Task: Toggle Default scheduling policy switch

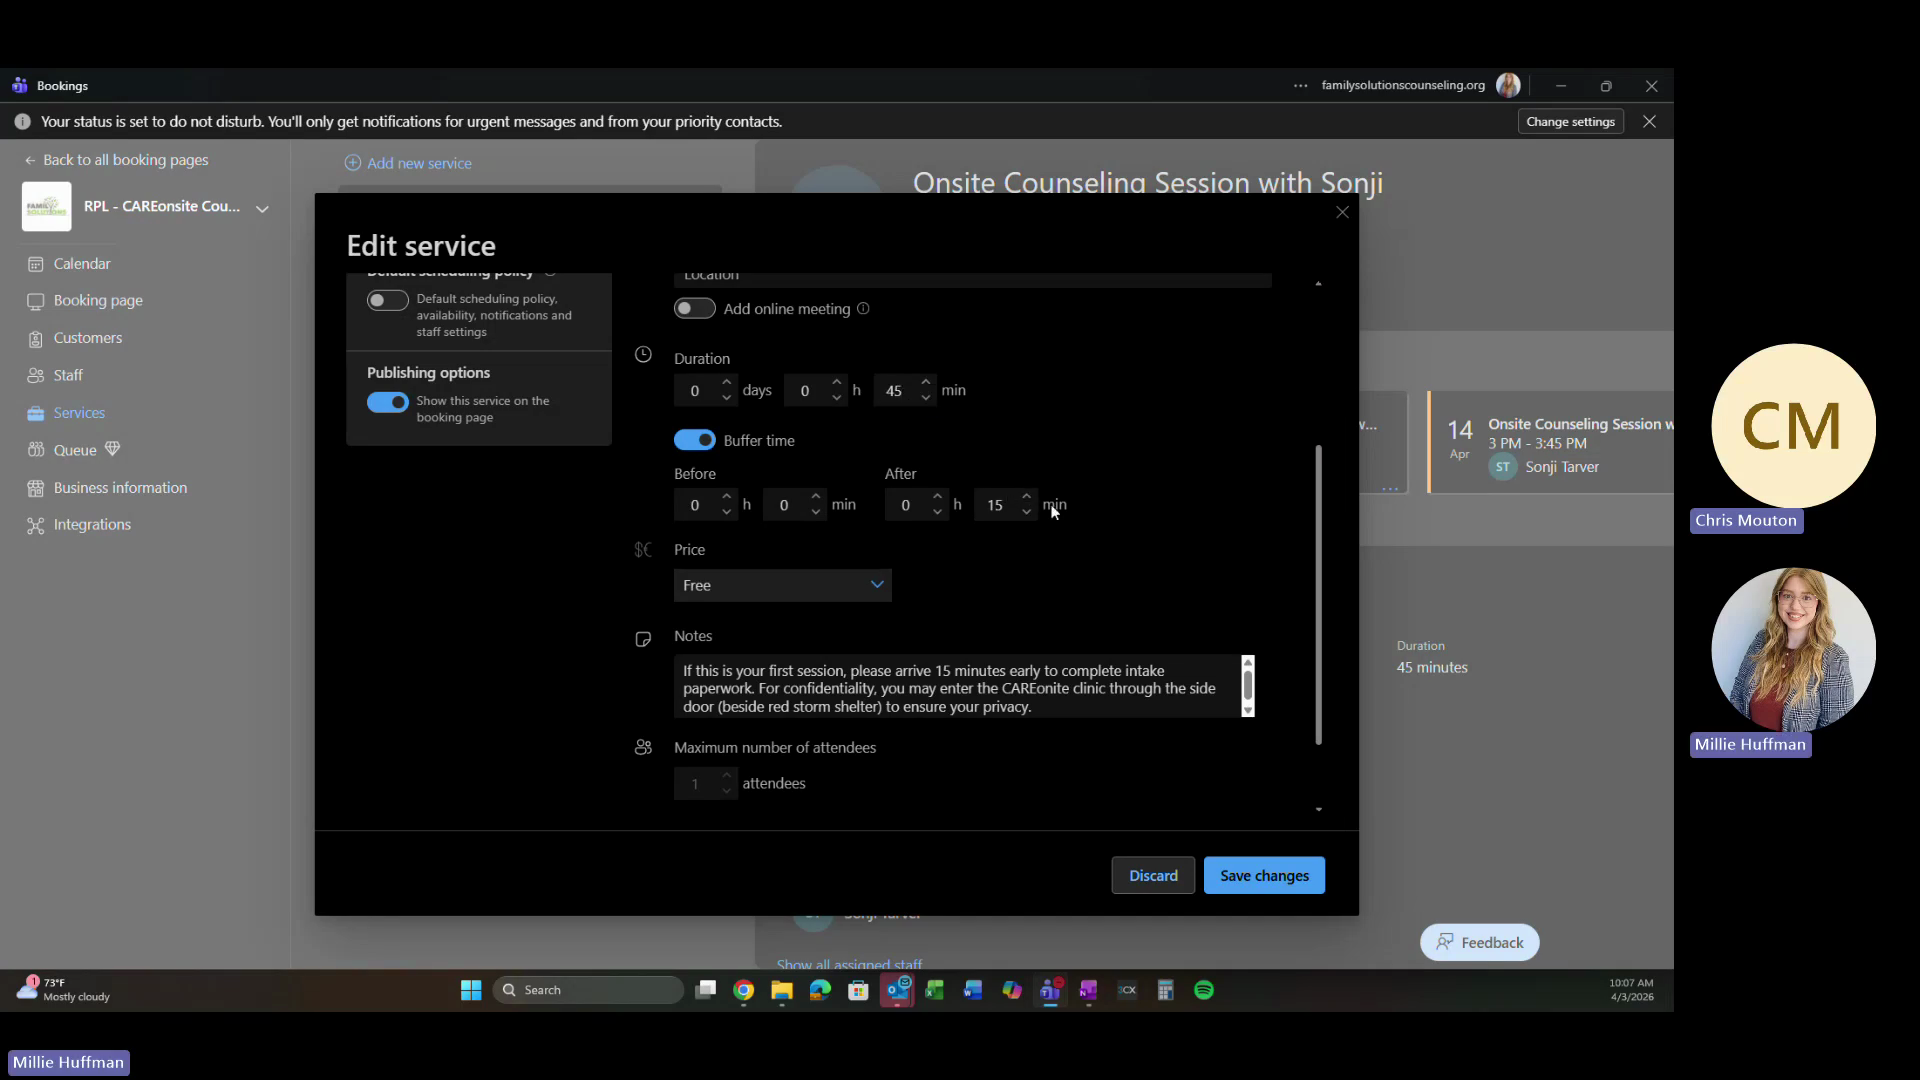Action: click(x=387, y=300)
